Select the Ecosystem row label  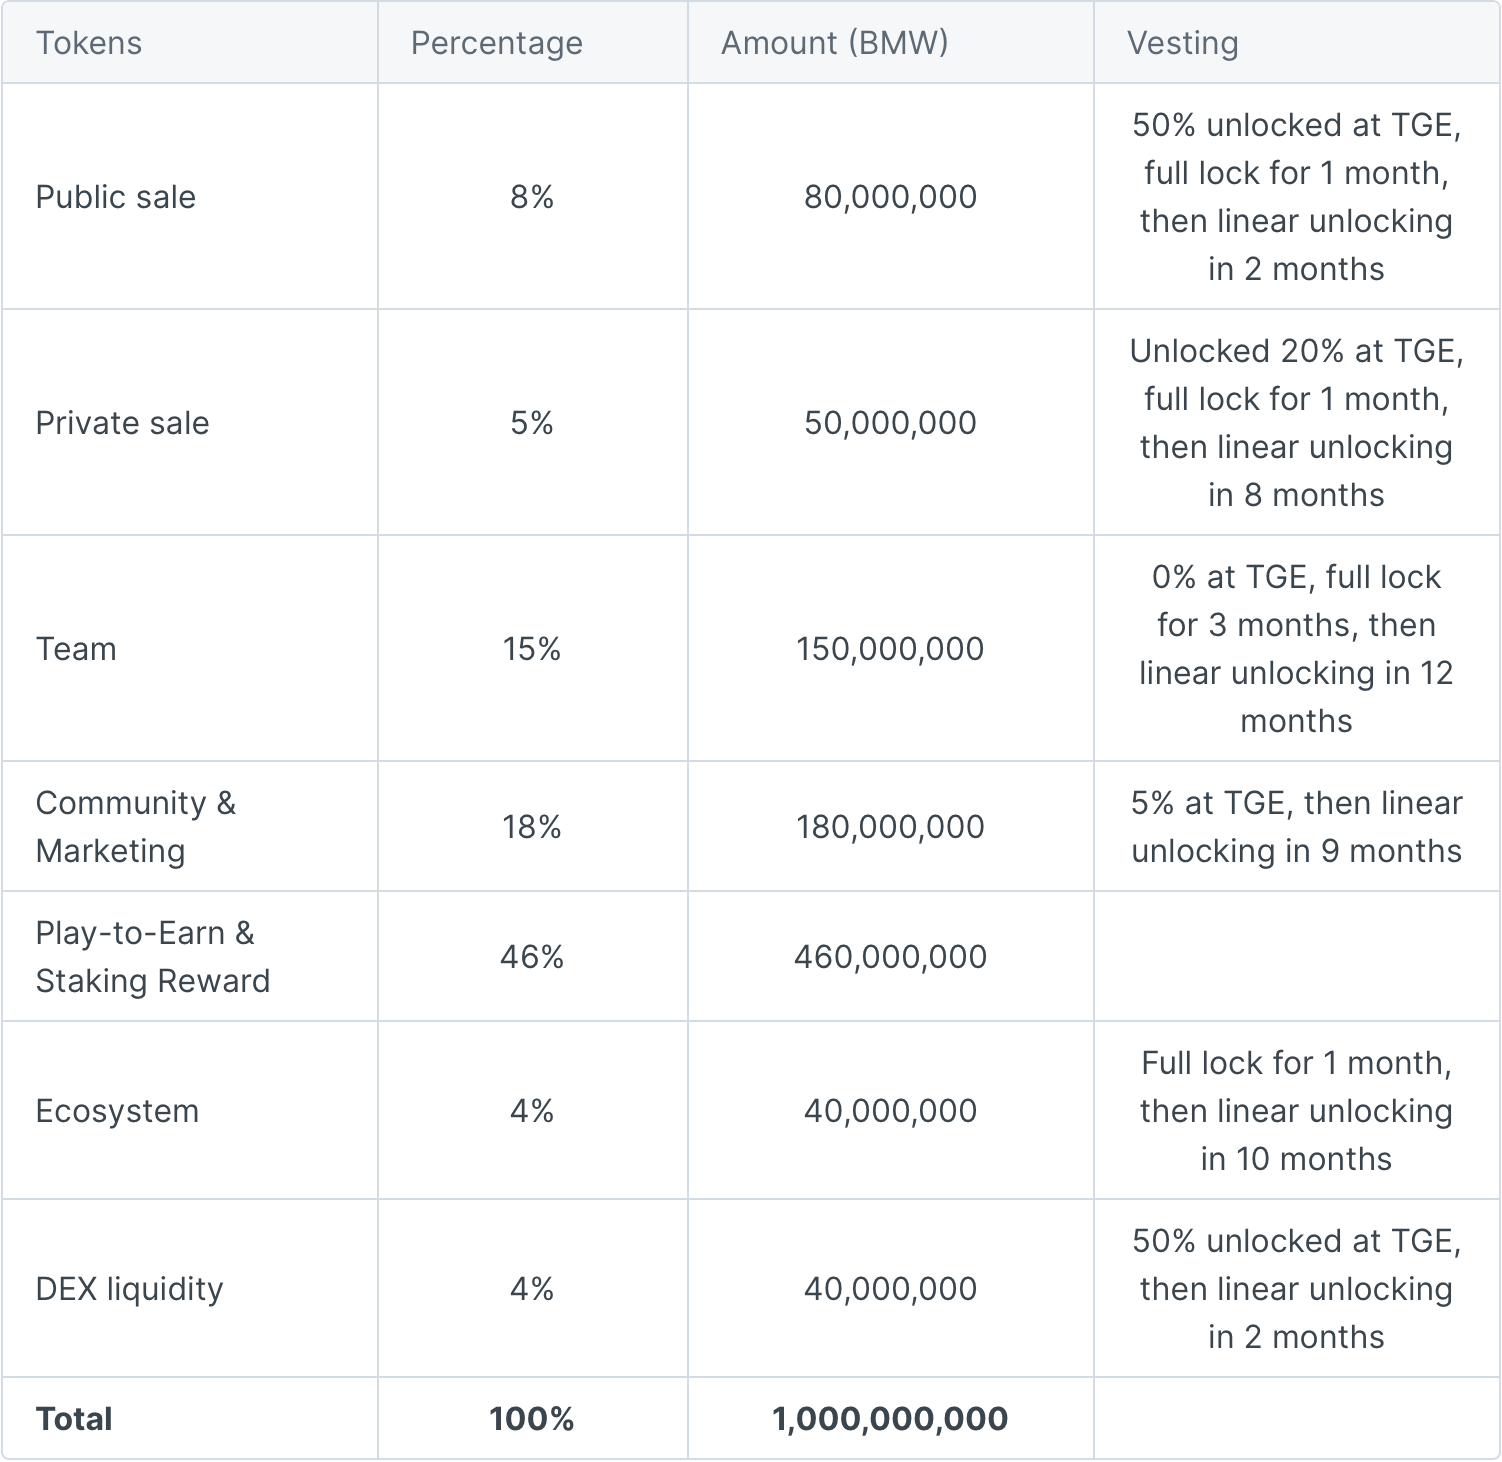118,1111
